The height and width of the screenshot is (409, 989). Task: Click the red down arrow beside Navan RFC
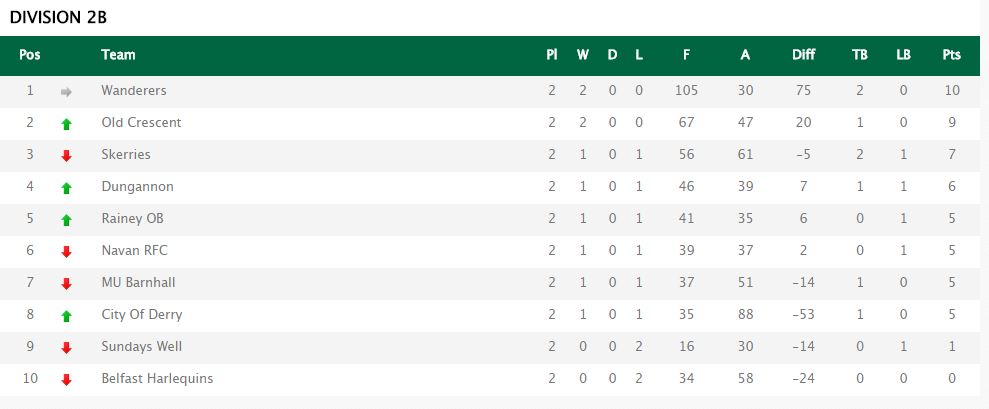(x=67, y=252)
